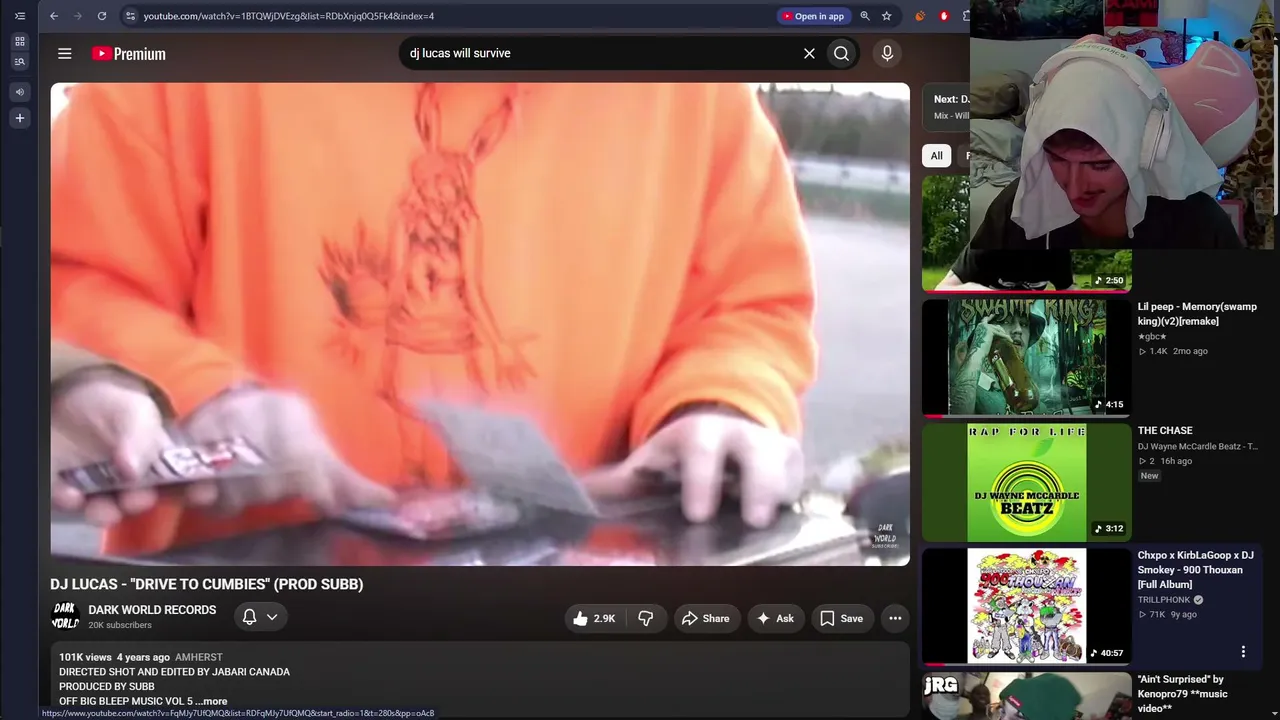Viewport: 1280px width, 720px height.
Task: Open menu for the 900 Thouxan video
Action: (1243, 652)
